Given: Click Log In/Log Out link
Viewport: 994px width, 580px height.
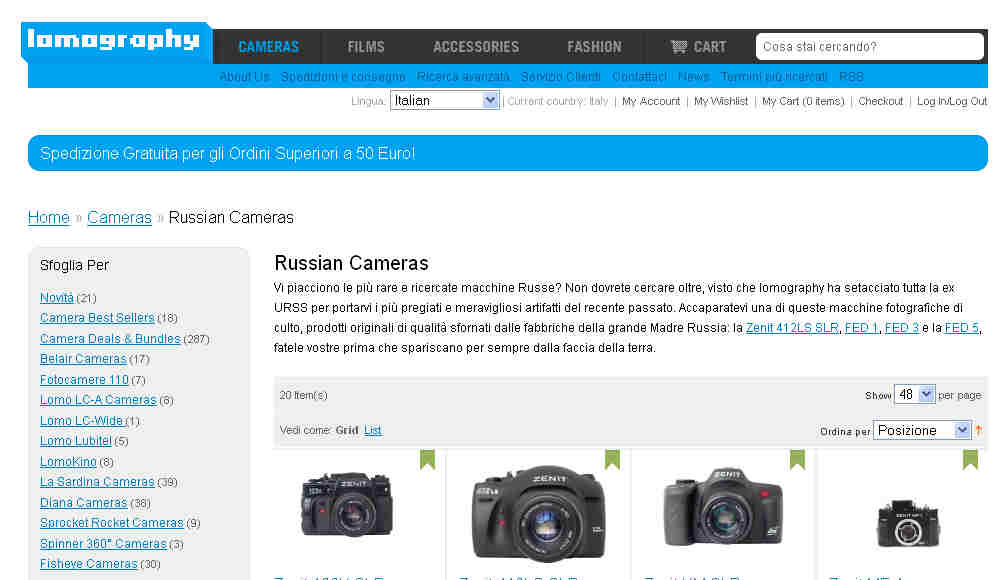Looking at the screenshot, I should [x=952, y=101].
